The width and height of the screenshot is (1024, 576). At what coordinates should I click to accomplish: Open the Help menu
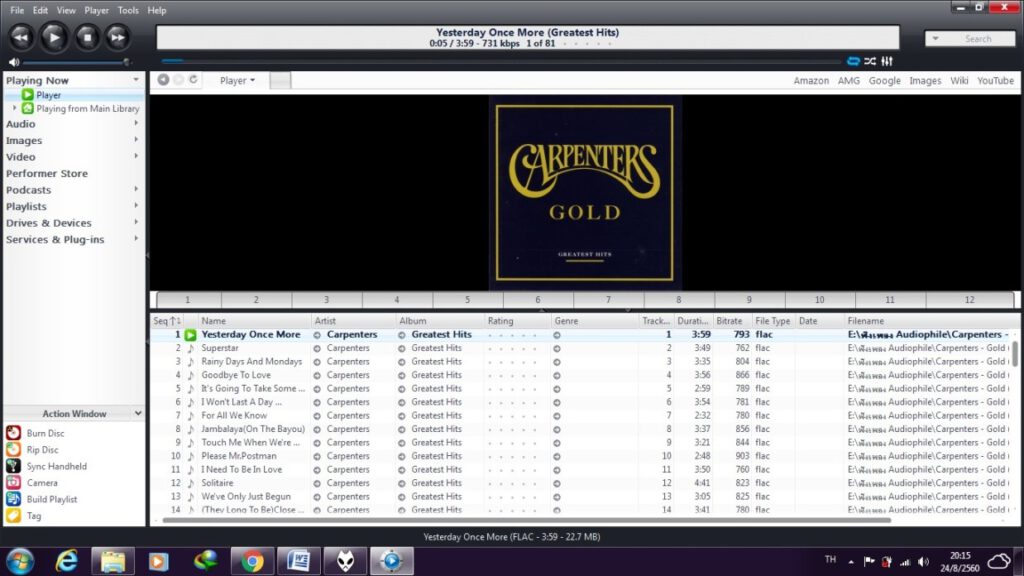[157, 10]
